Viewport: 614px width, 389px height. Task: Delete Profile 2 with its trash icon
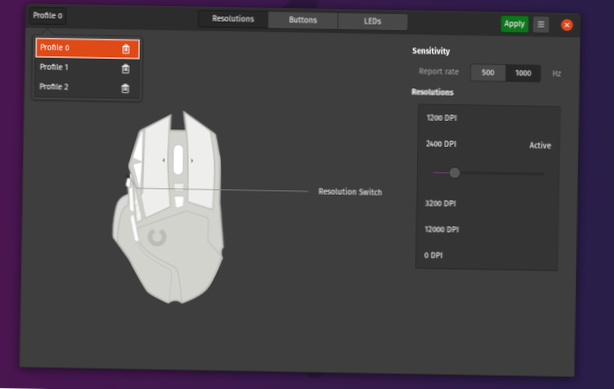point(125,88)
